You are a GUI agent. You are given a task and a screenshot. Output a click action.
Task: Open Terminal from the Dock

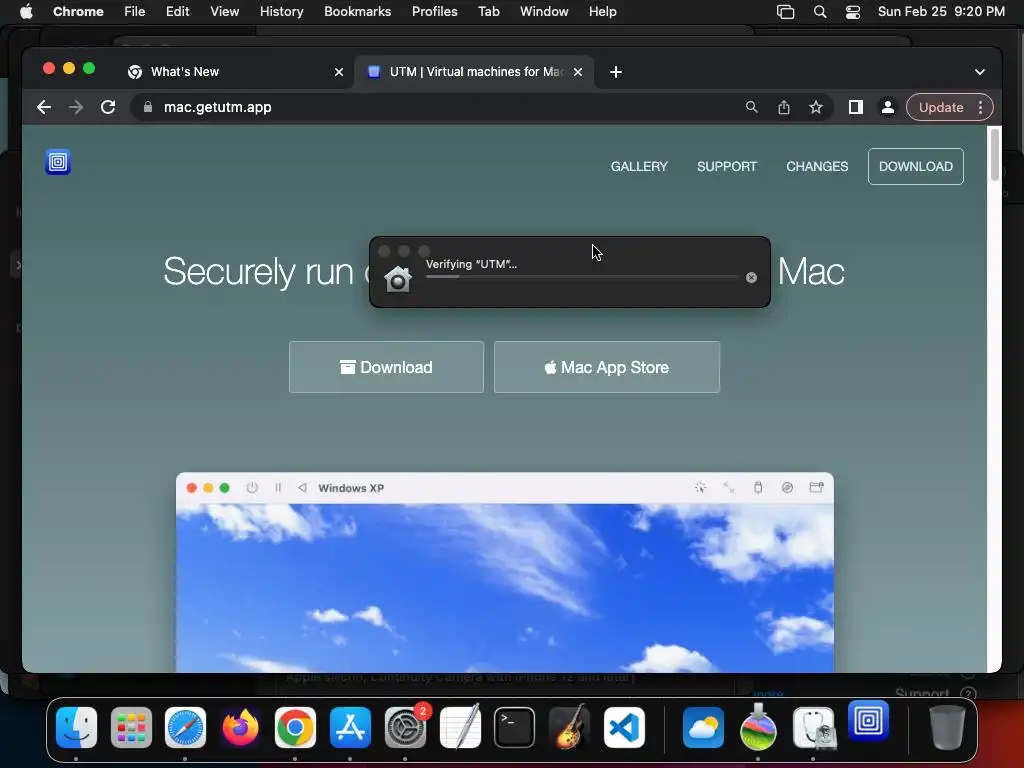point(515,727)
